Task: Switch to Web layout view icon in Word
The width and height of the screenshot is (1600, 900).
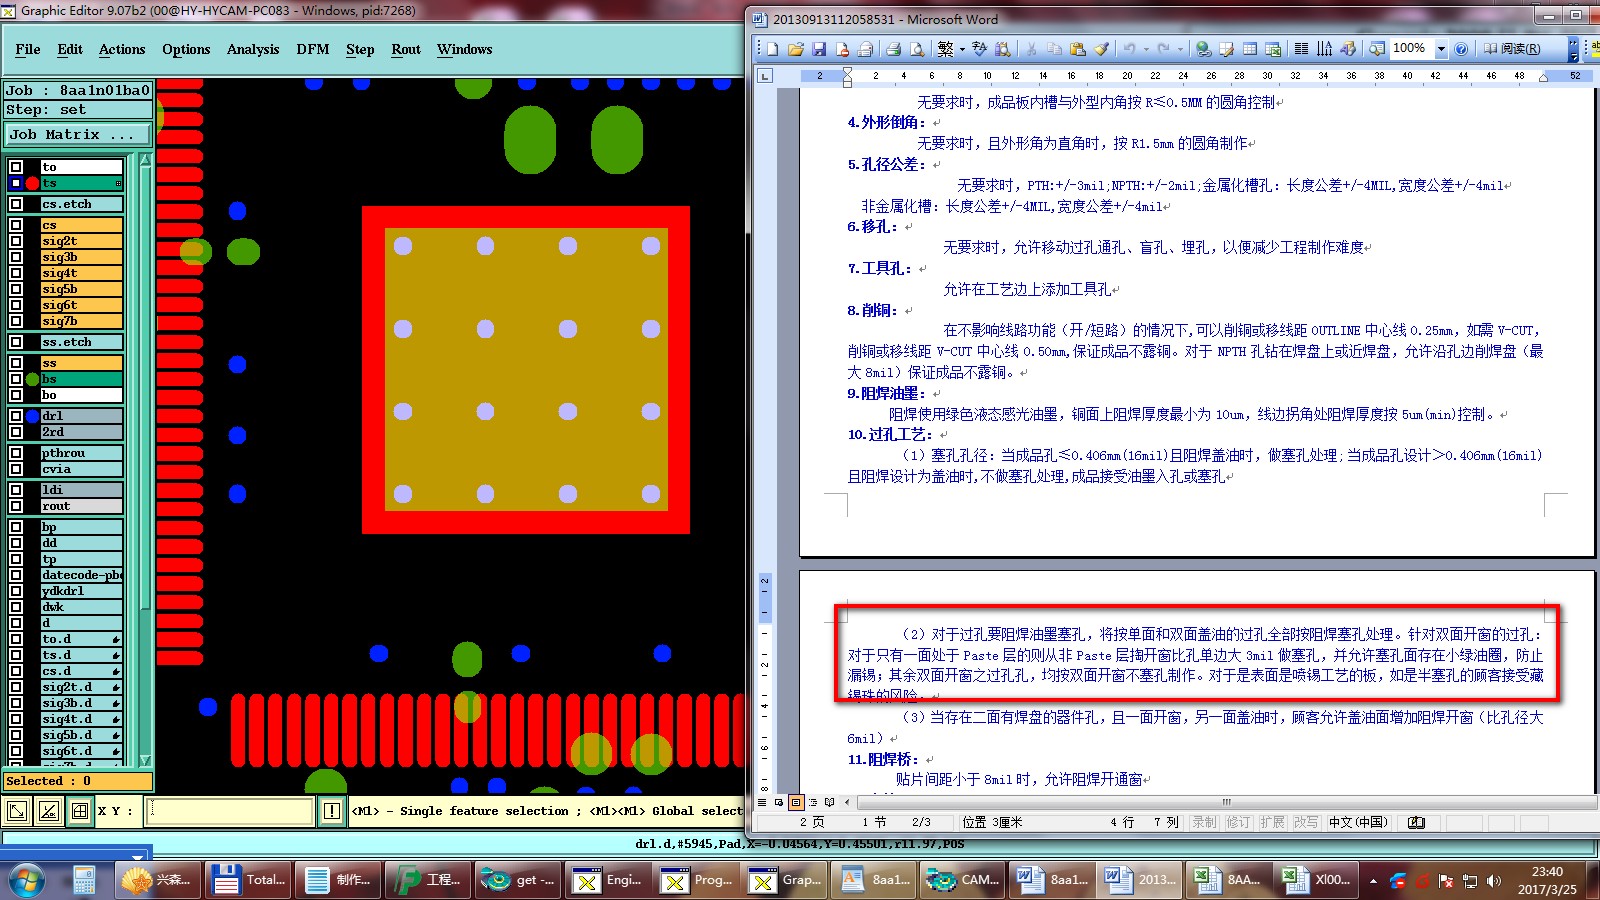Action: [779, 802]
